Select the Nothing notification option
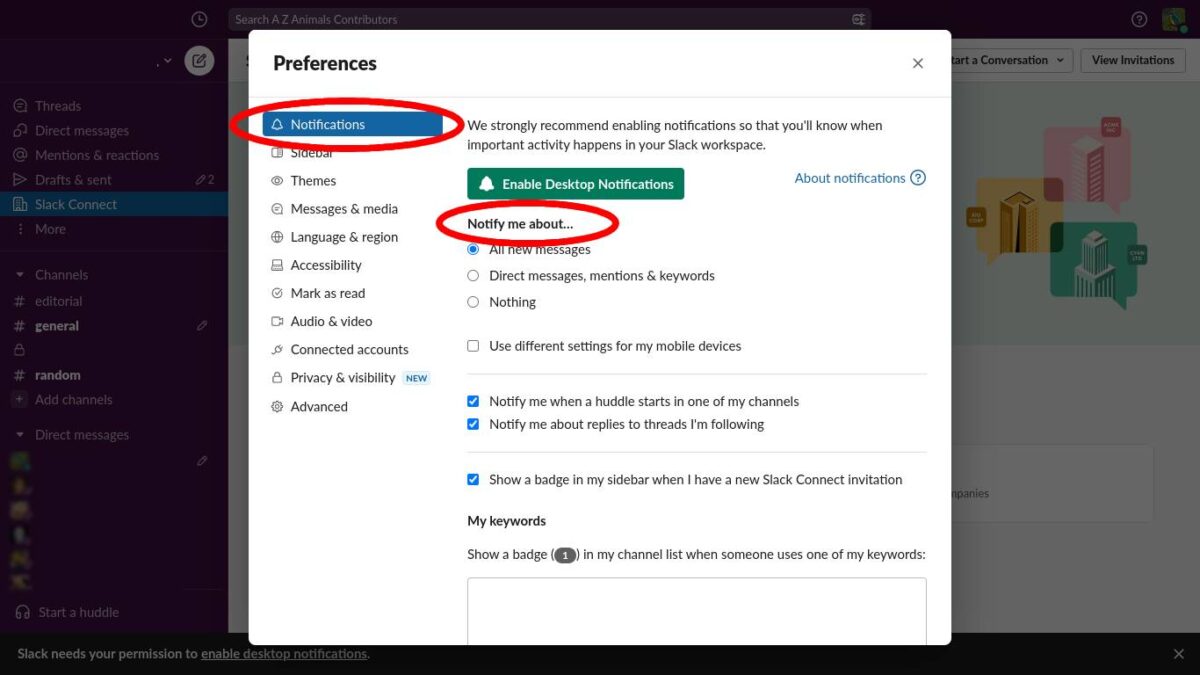This screenshot has height=675, width=1200. 473,302
